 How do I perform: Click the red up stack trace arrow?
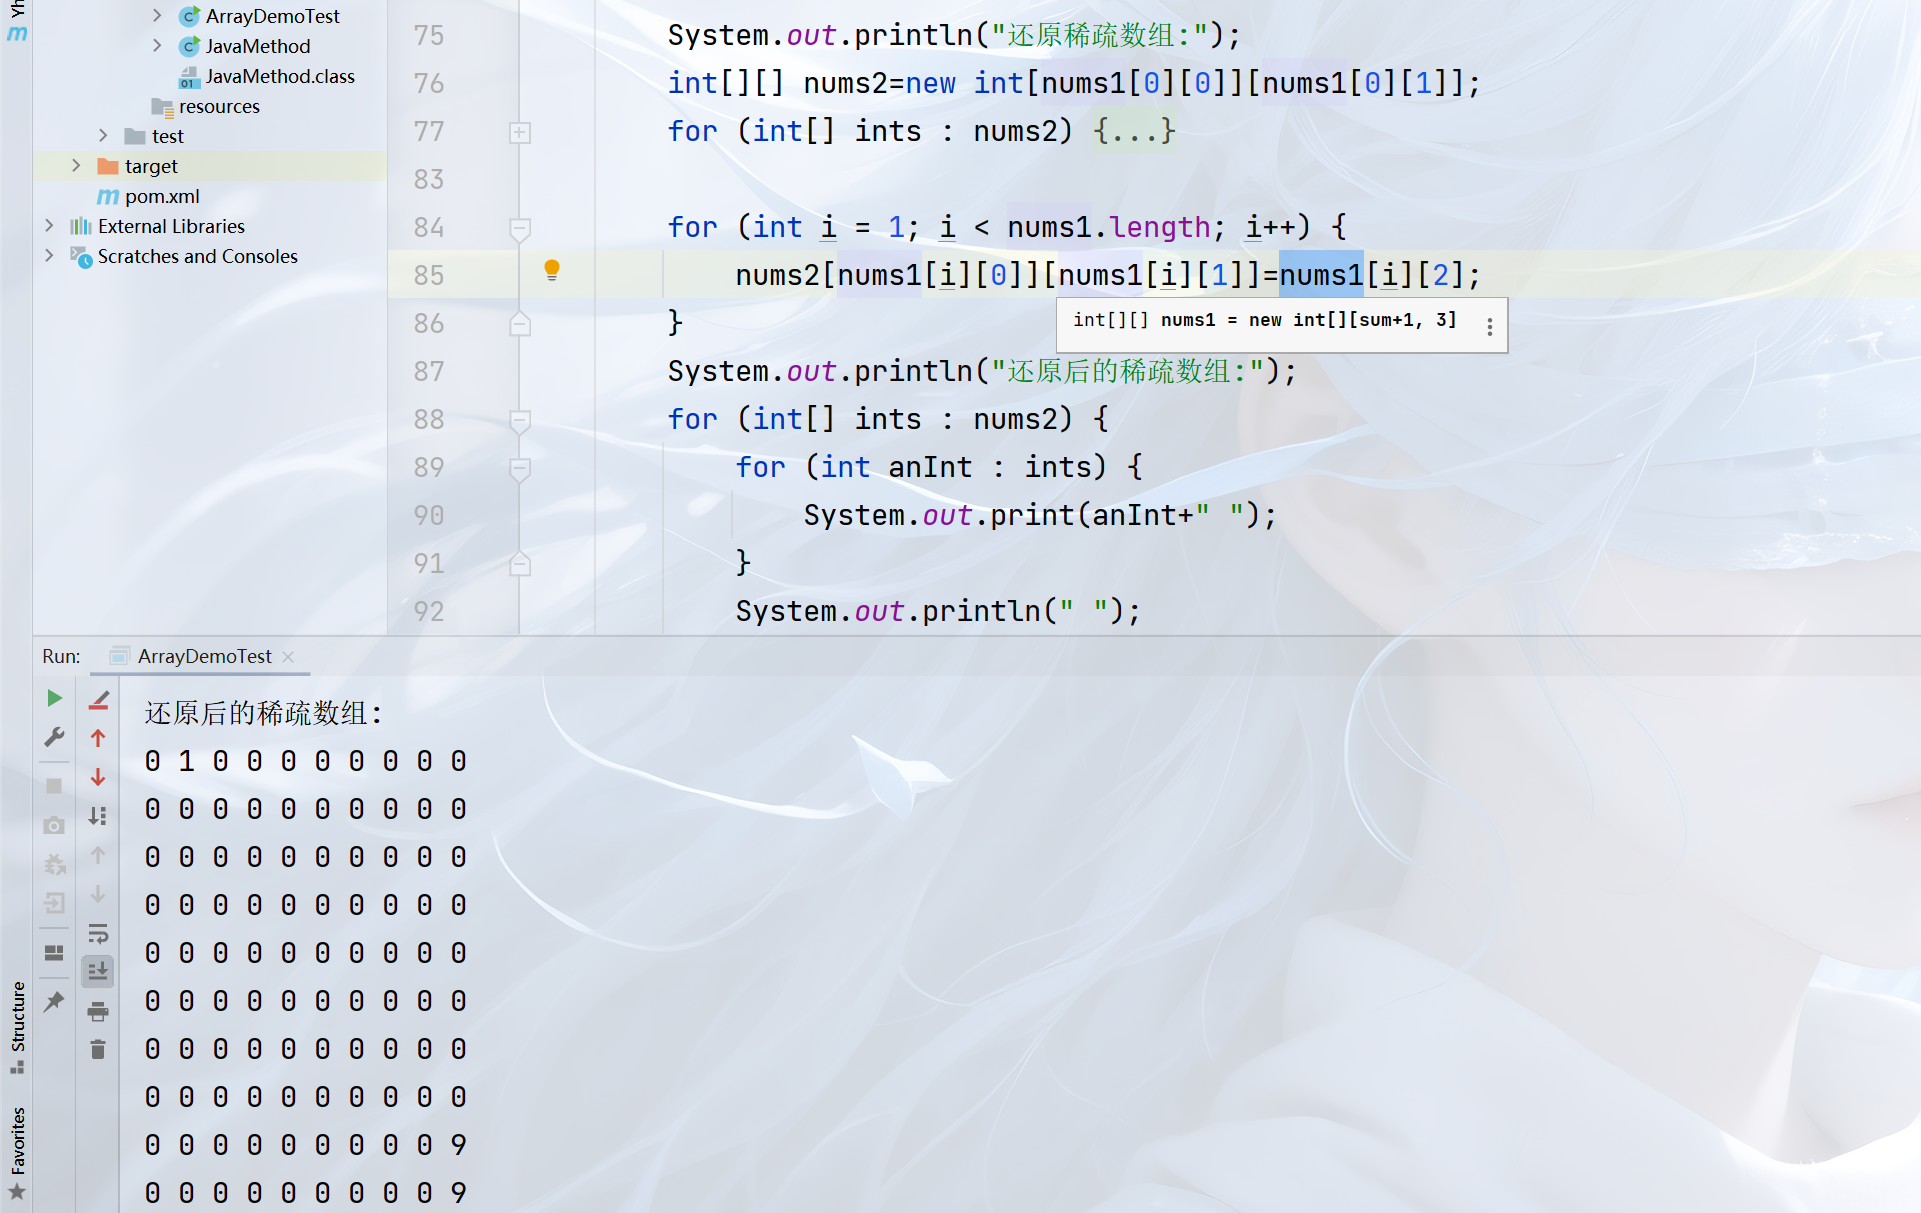pyautogui.click(x=98, y=738)
